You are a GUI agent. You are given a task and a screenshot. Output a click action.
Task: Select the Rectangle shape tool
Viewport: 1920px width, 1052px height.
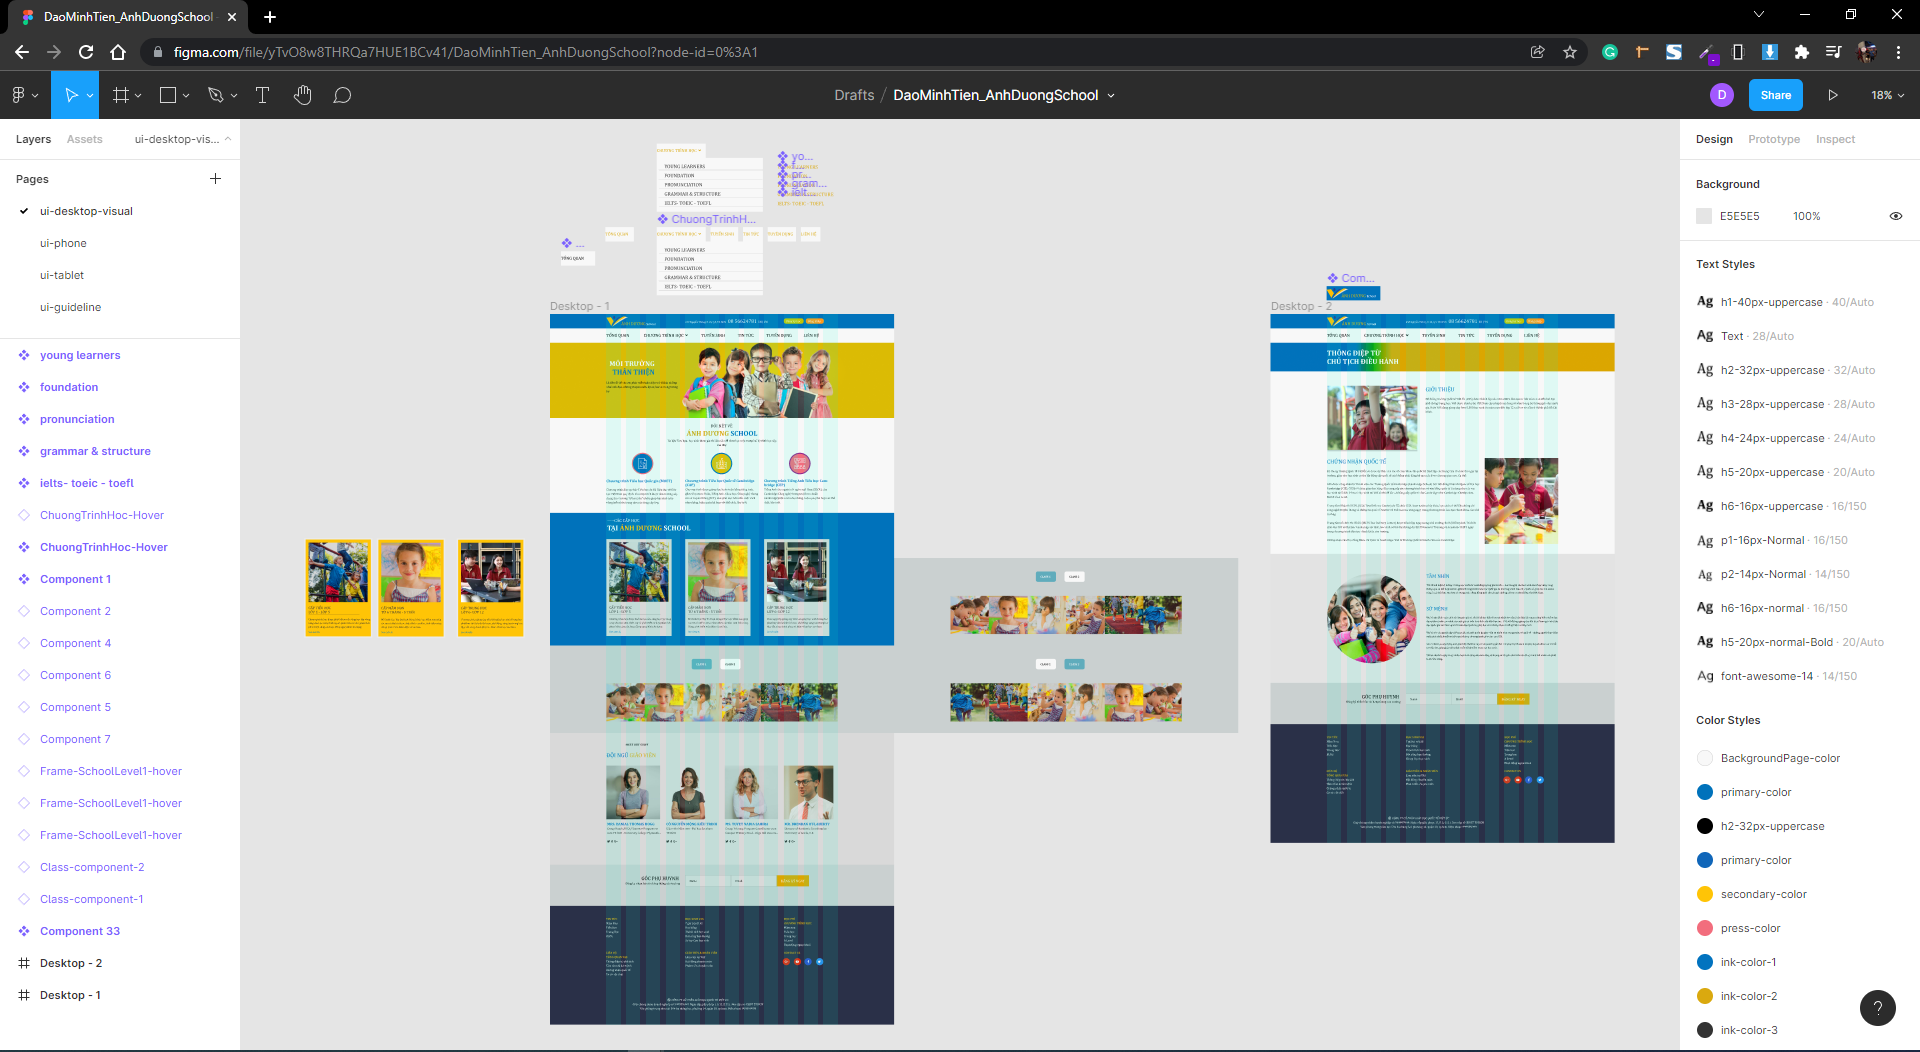pos(168,95)
